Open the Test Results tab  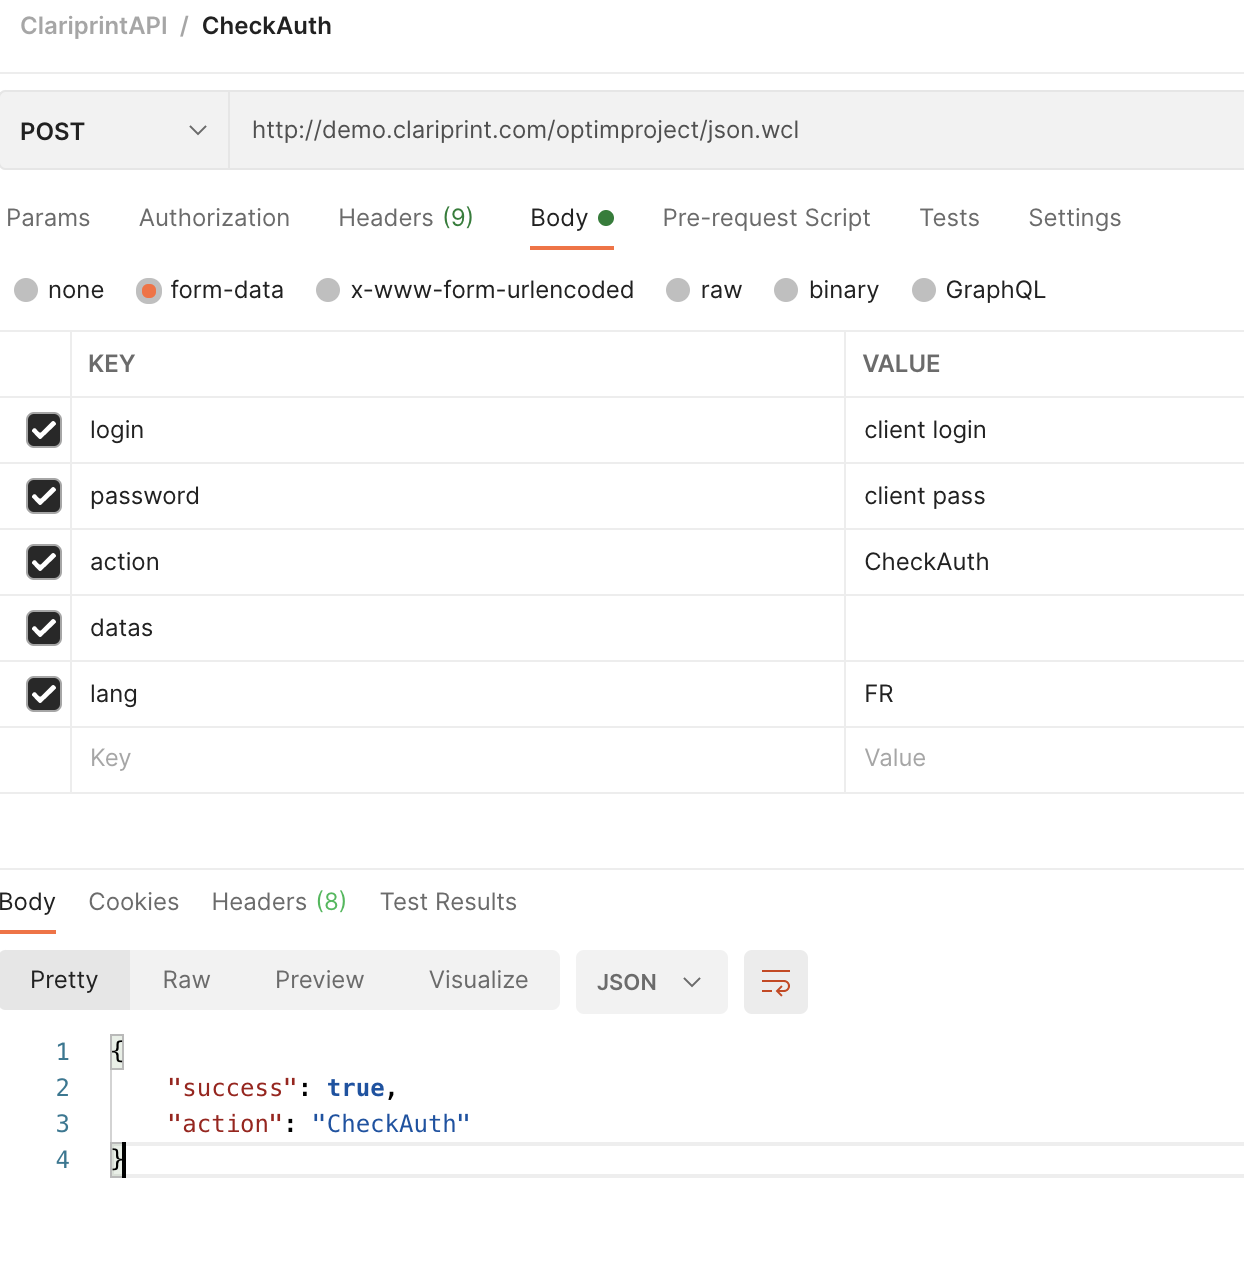[x=448, y=902]
